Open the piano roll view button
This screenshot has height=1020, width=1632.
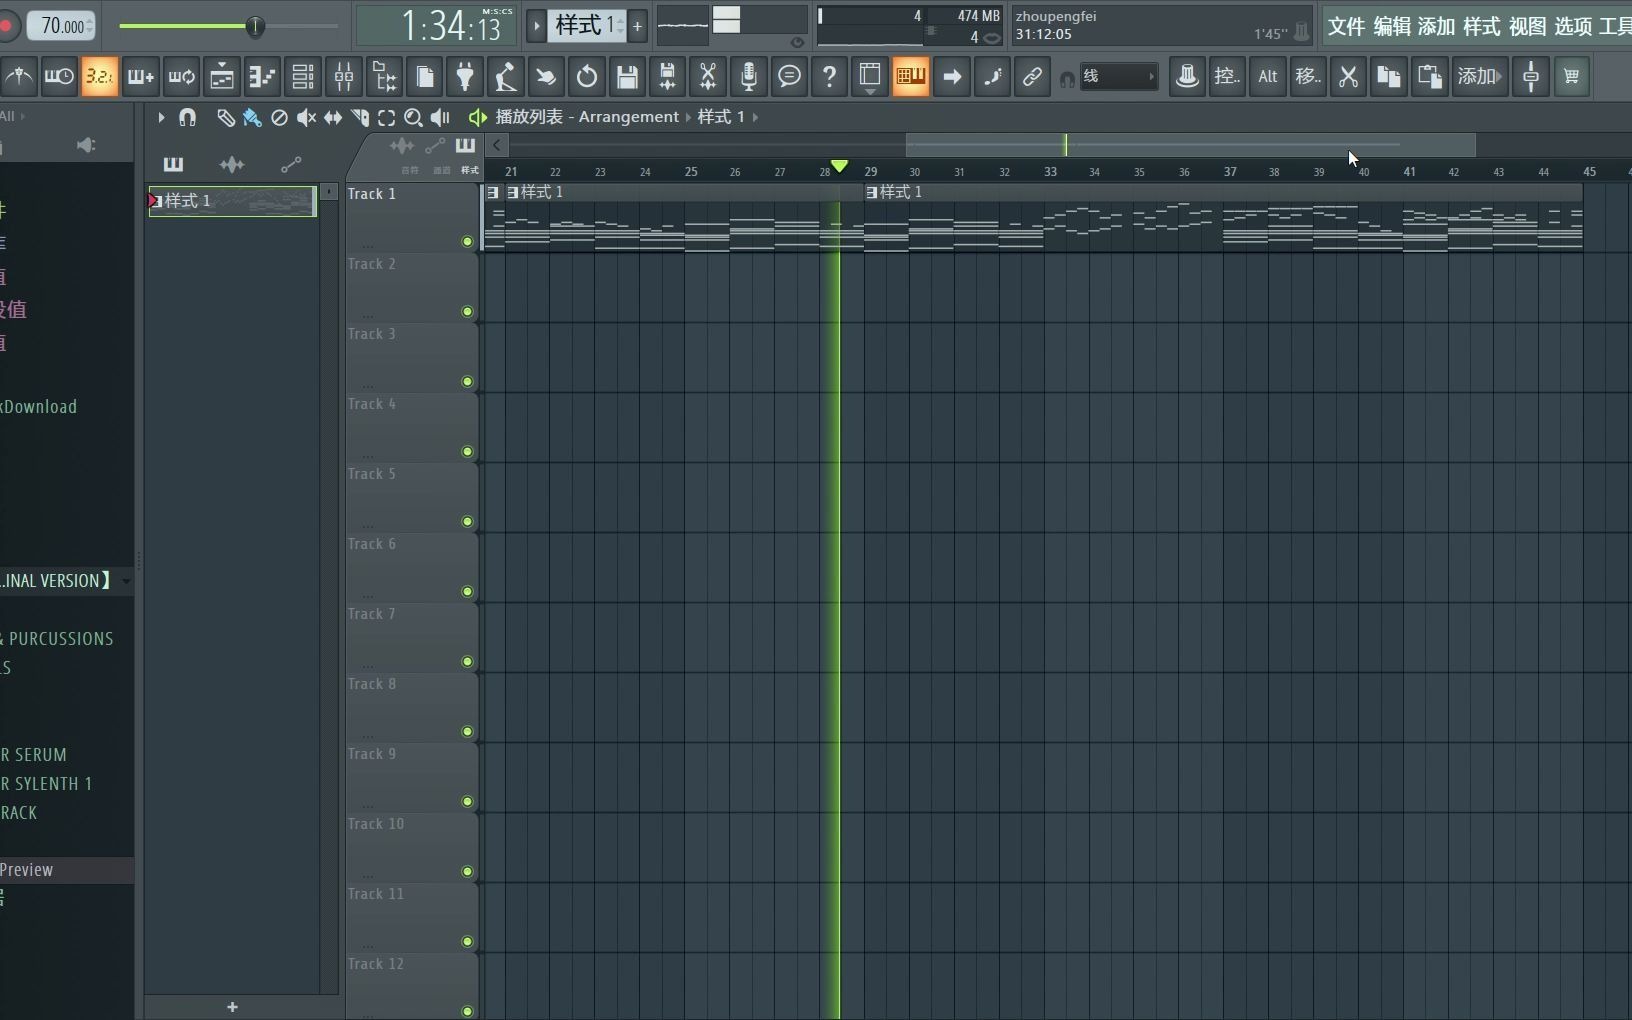pos(262,76)
